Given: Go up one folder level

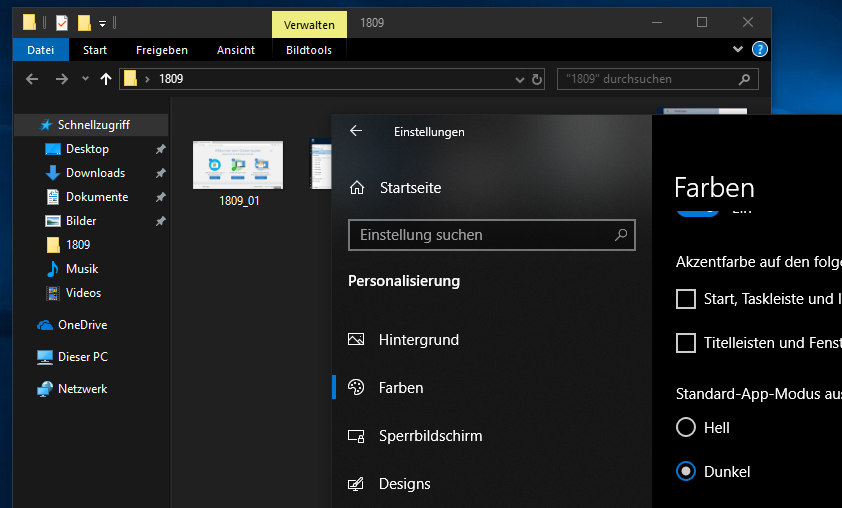Looking at the screenshot, I should point(106,79).
